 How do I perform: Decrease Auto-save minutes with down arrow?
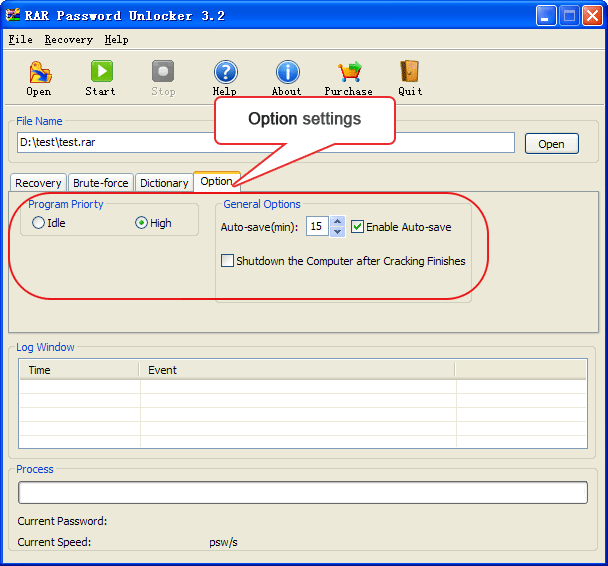tap(338, 231)
